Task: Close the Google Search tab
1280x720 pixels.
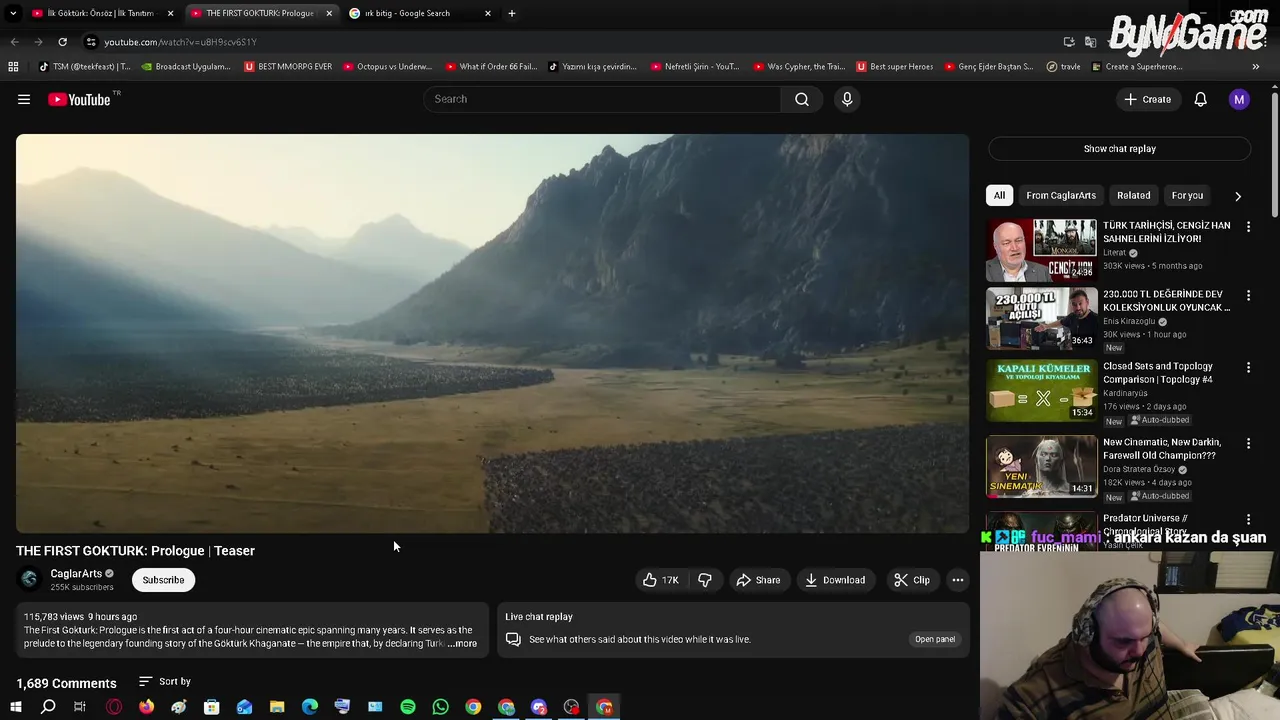Action: click(x=487, y=13)
